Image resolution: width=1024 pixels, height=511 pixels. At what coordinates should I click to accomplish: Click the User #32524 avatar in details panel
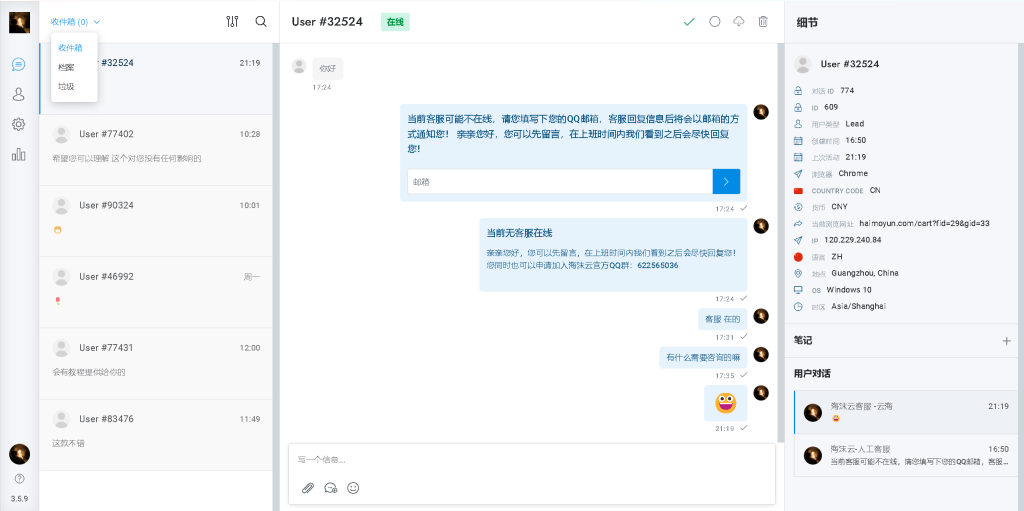pyautogui.click(x=803, y=64)
